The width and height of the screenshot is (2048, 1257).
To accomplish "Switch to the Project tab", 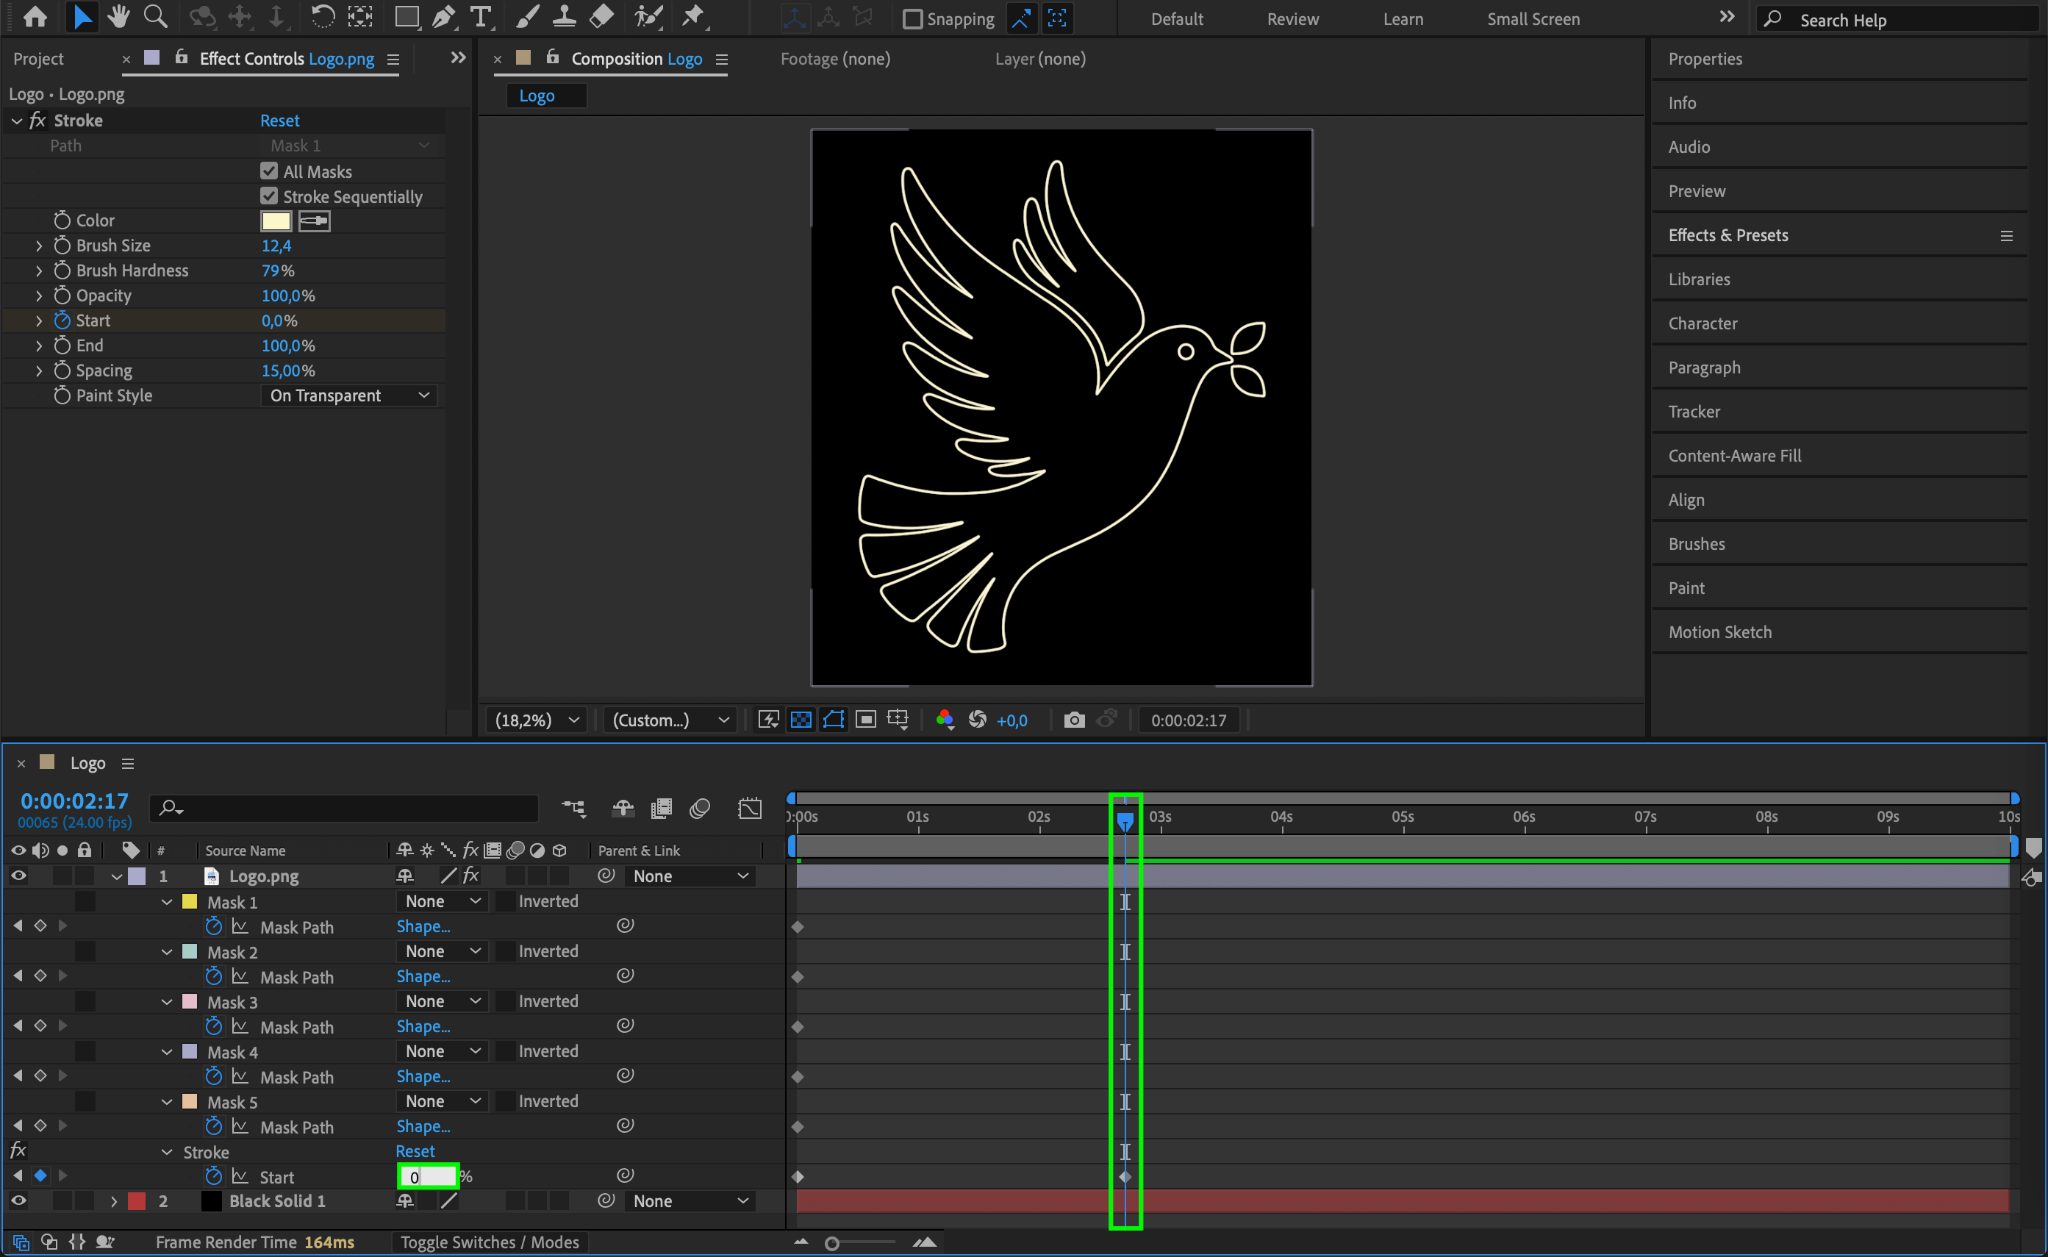I will (39, 59).
